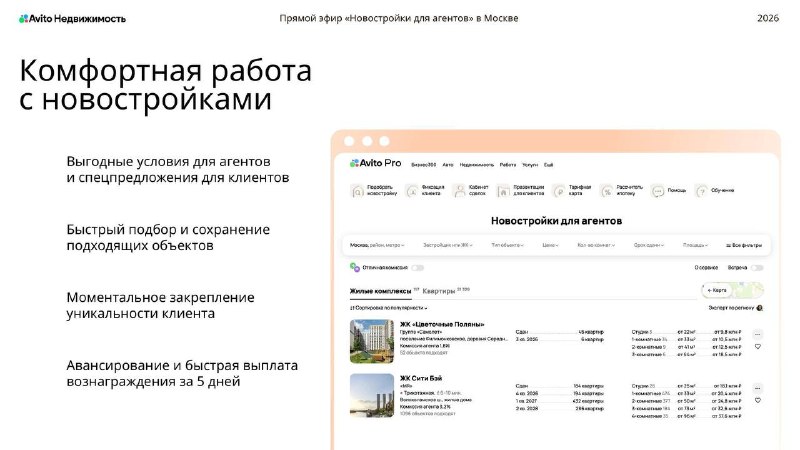Toggle the Отличная комиссия switch
This screenshot has height=450, width=800.
(418, 267)
